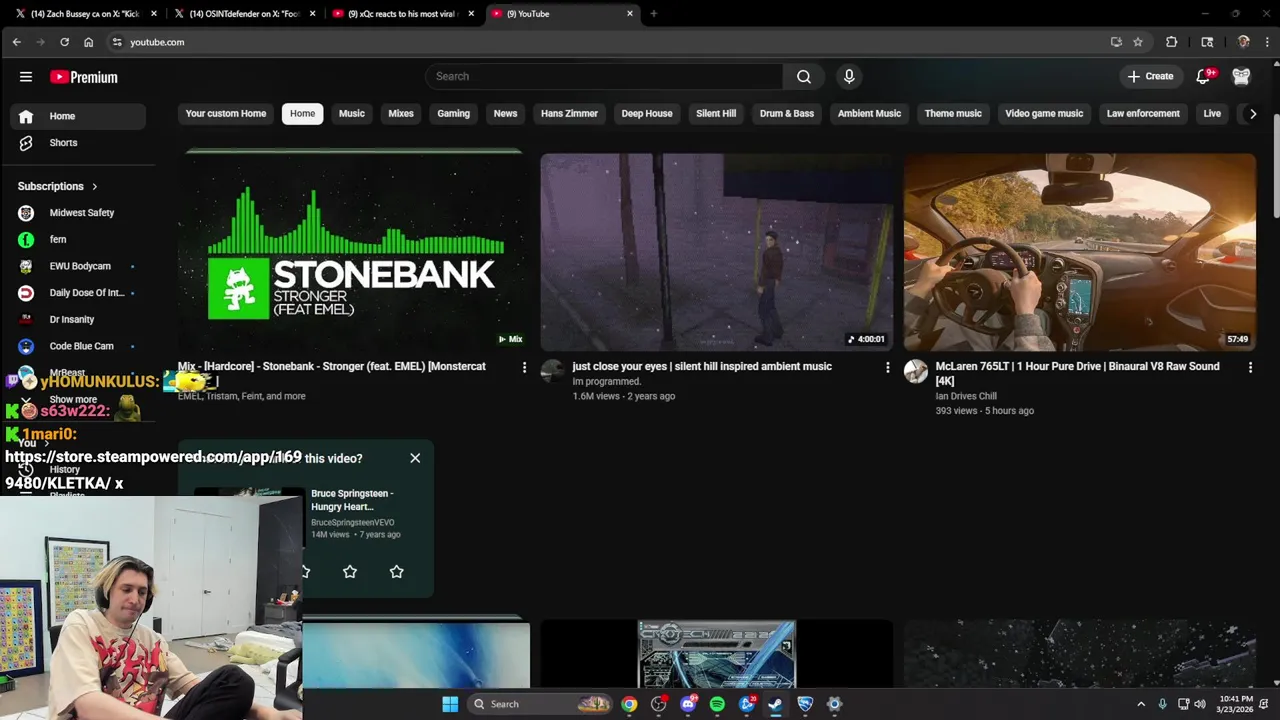Start voice search with microphone icon
Image resolution: width=1280 pixels, height=720 pixels.
click(849, 77)
